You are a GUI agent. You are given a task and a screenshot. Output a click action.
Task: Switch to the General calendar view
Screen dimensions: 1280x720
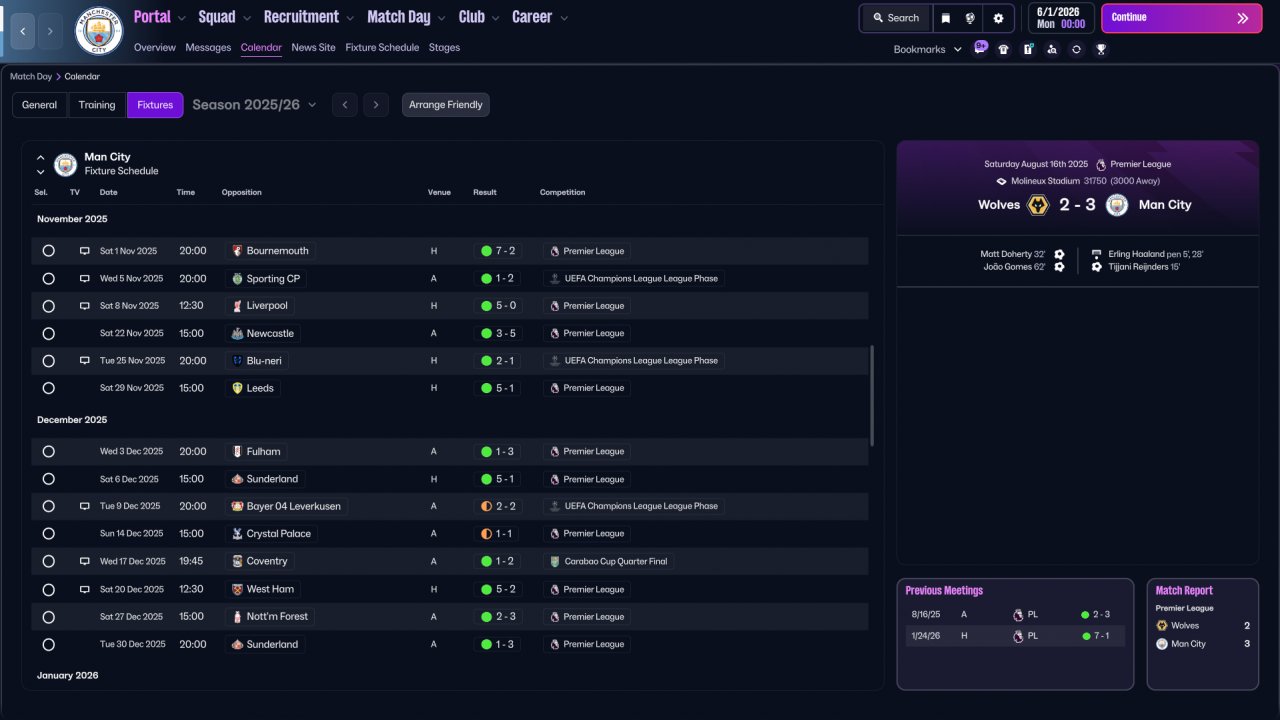pyautogui.click(x=40, y=105)
